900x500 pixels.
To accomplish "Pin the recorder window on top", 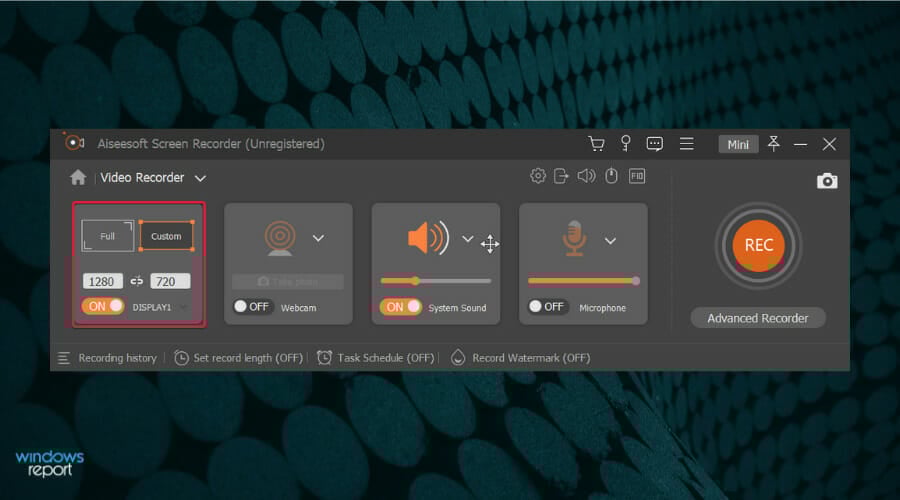I will (774, 144).
